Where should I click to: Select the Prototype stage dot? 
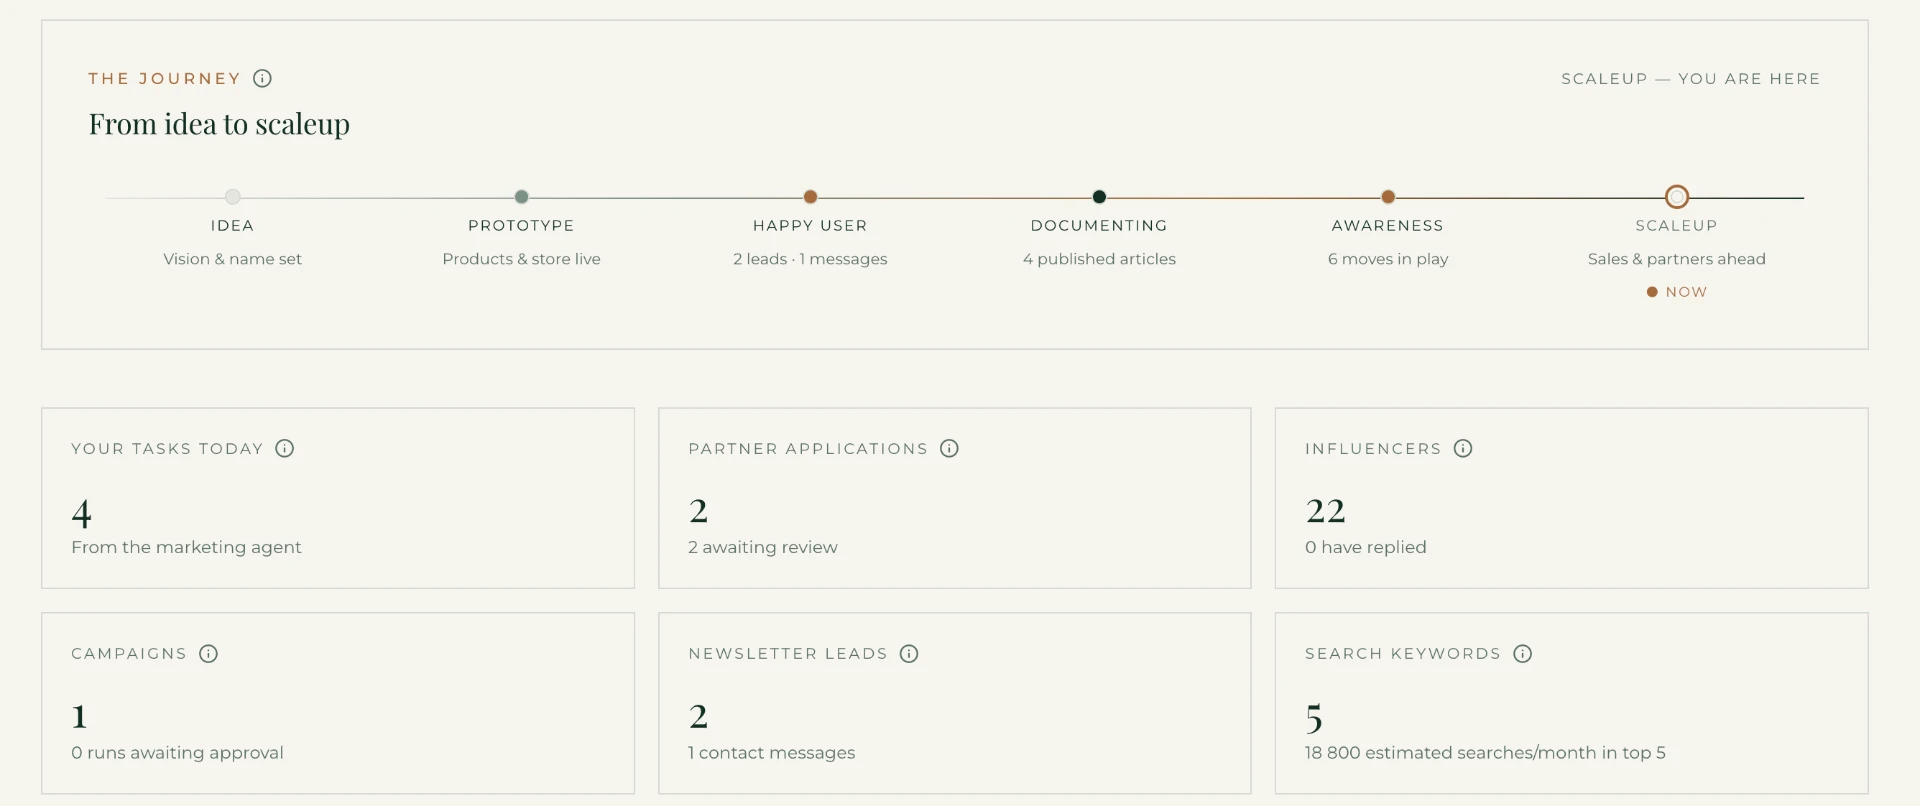[x=521, y=197]
